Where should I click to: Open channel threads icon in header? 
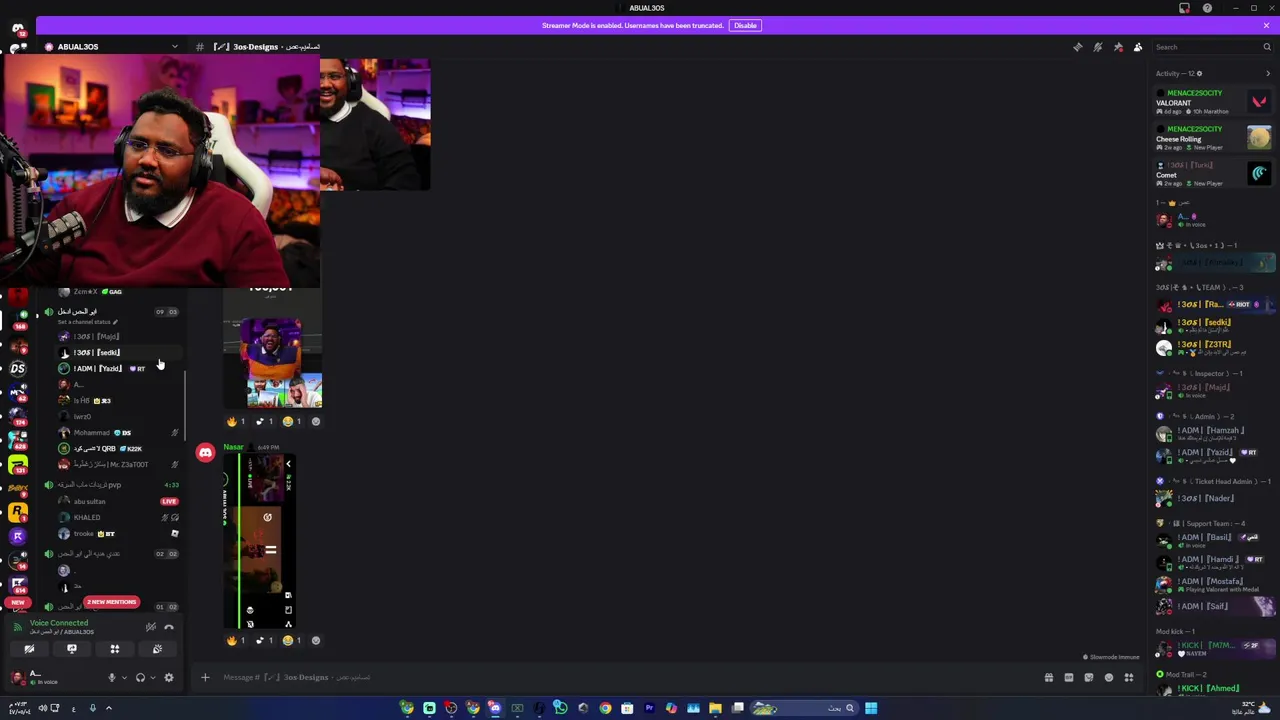point(1077,47)
